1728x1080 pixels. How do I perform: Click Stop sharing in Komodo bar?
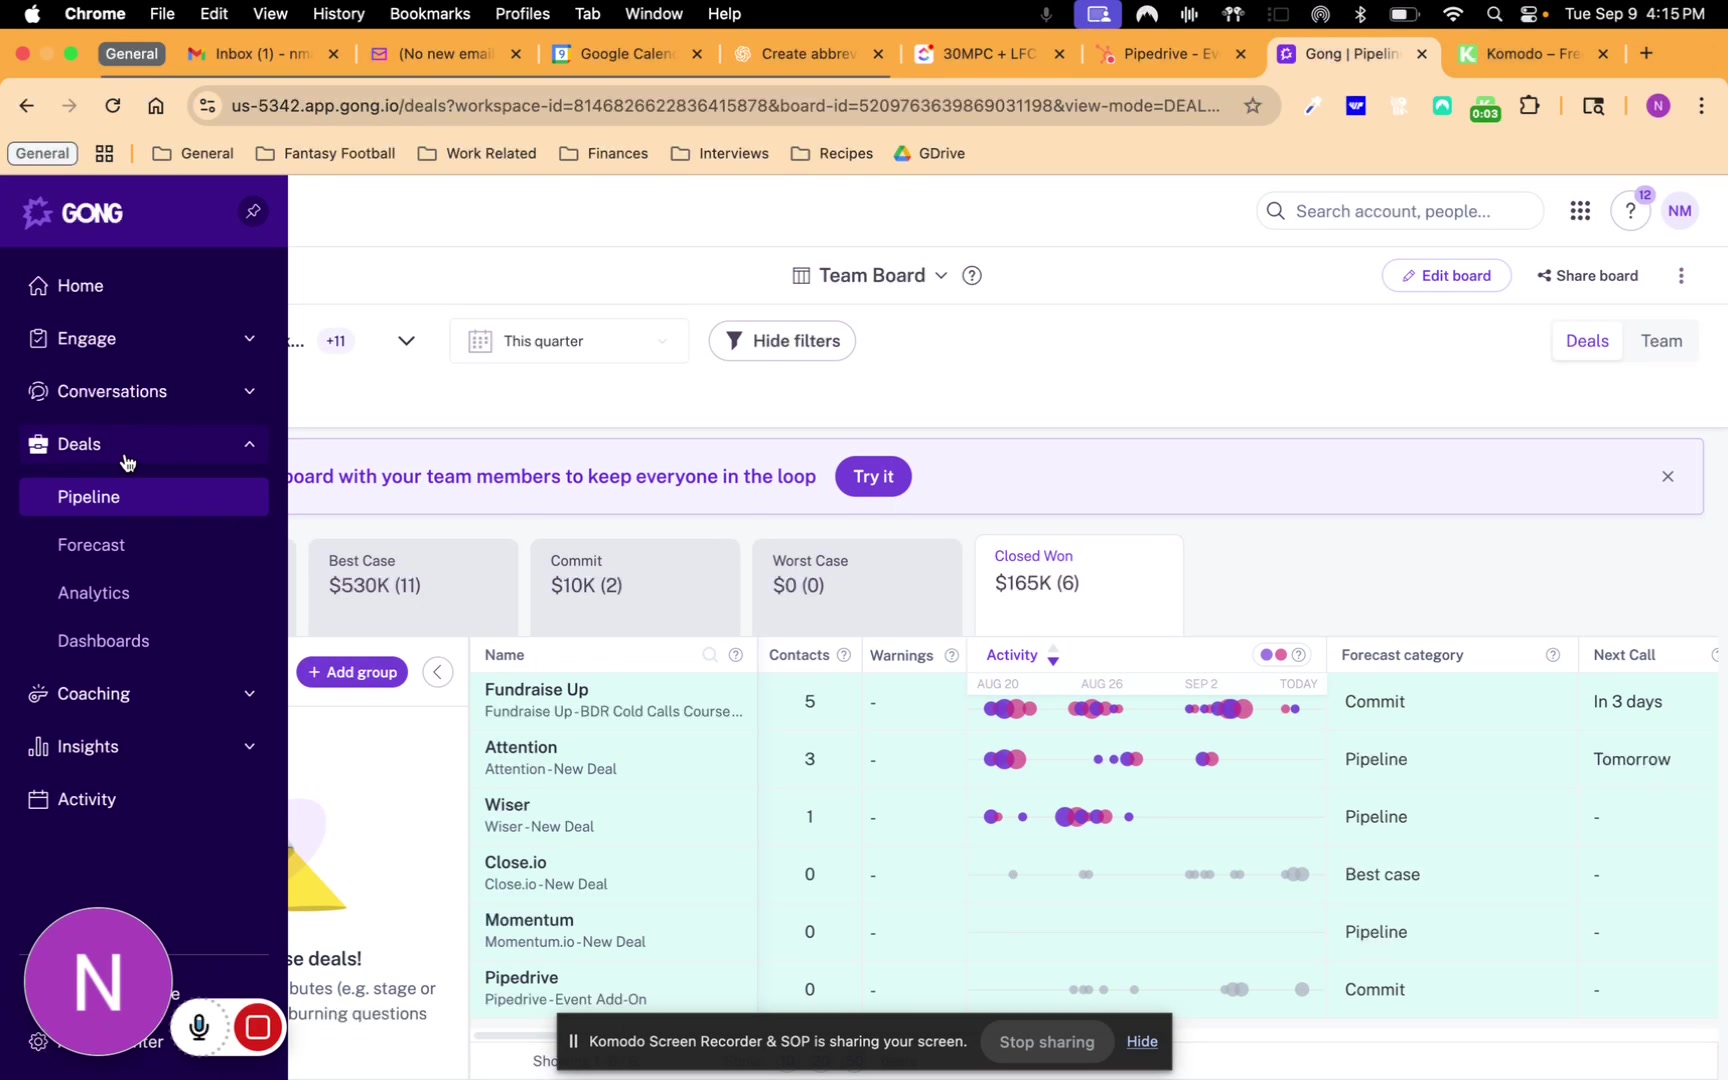(x=1046, y=1041)
